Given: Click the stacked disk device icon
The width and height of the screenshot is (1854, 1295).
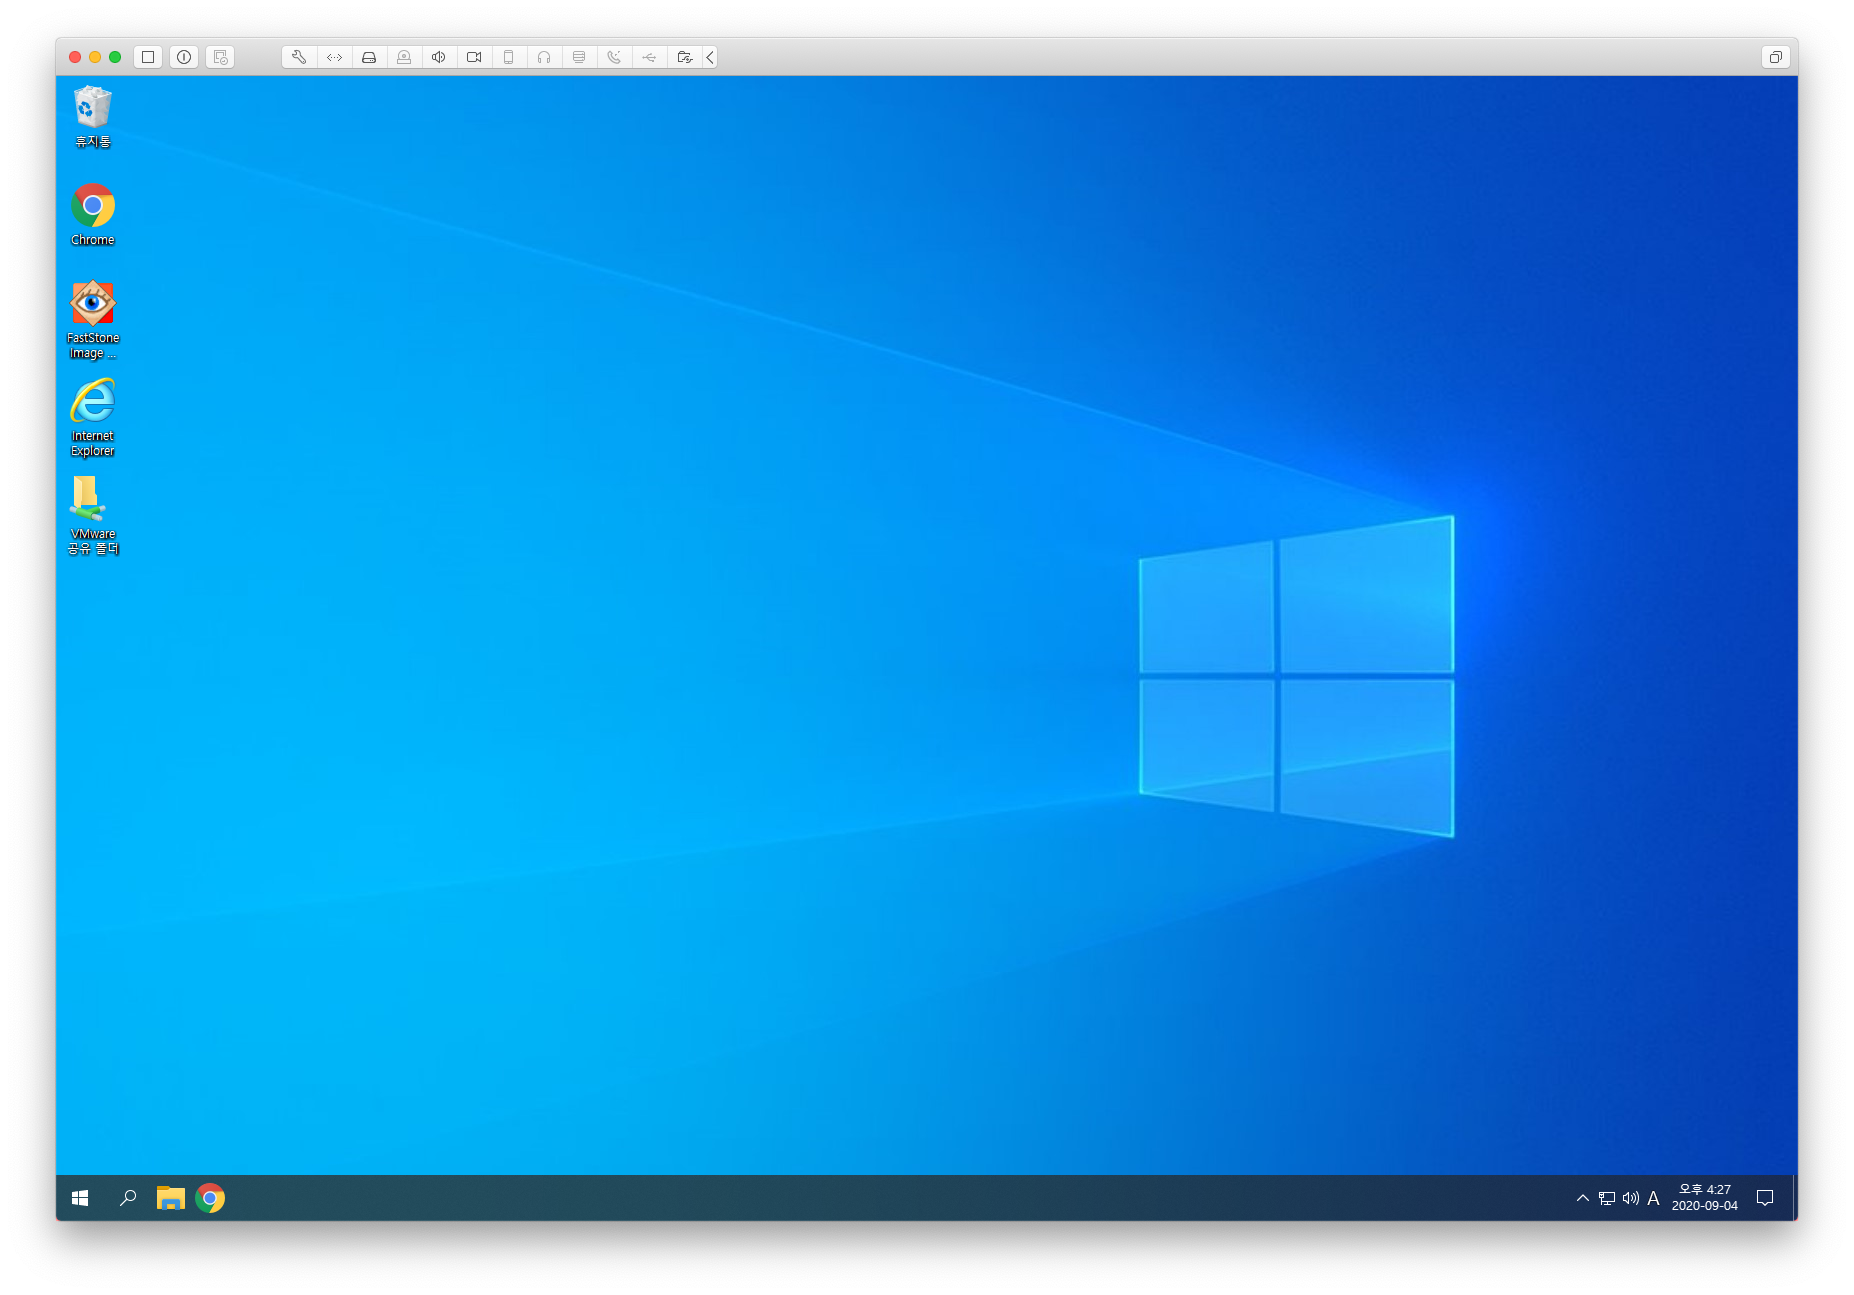Looking at the screenshot, I should (579, 57).
